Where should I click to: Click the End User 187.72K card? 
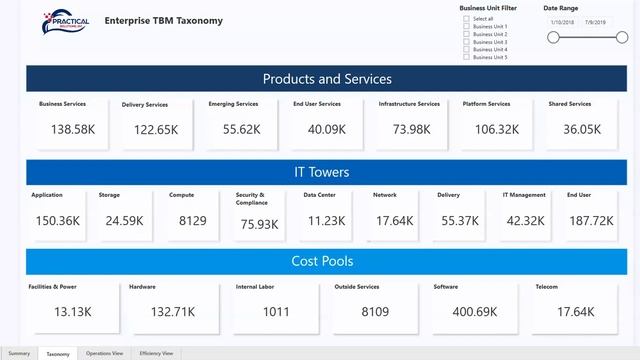pyautogui.click(x=591, y=216)
